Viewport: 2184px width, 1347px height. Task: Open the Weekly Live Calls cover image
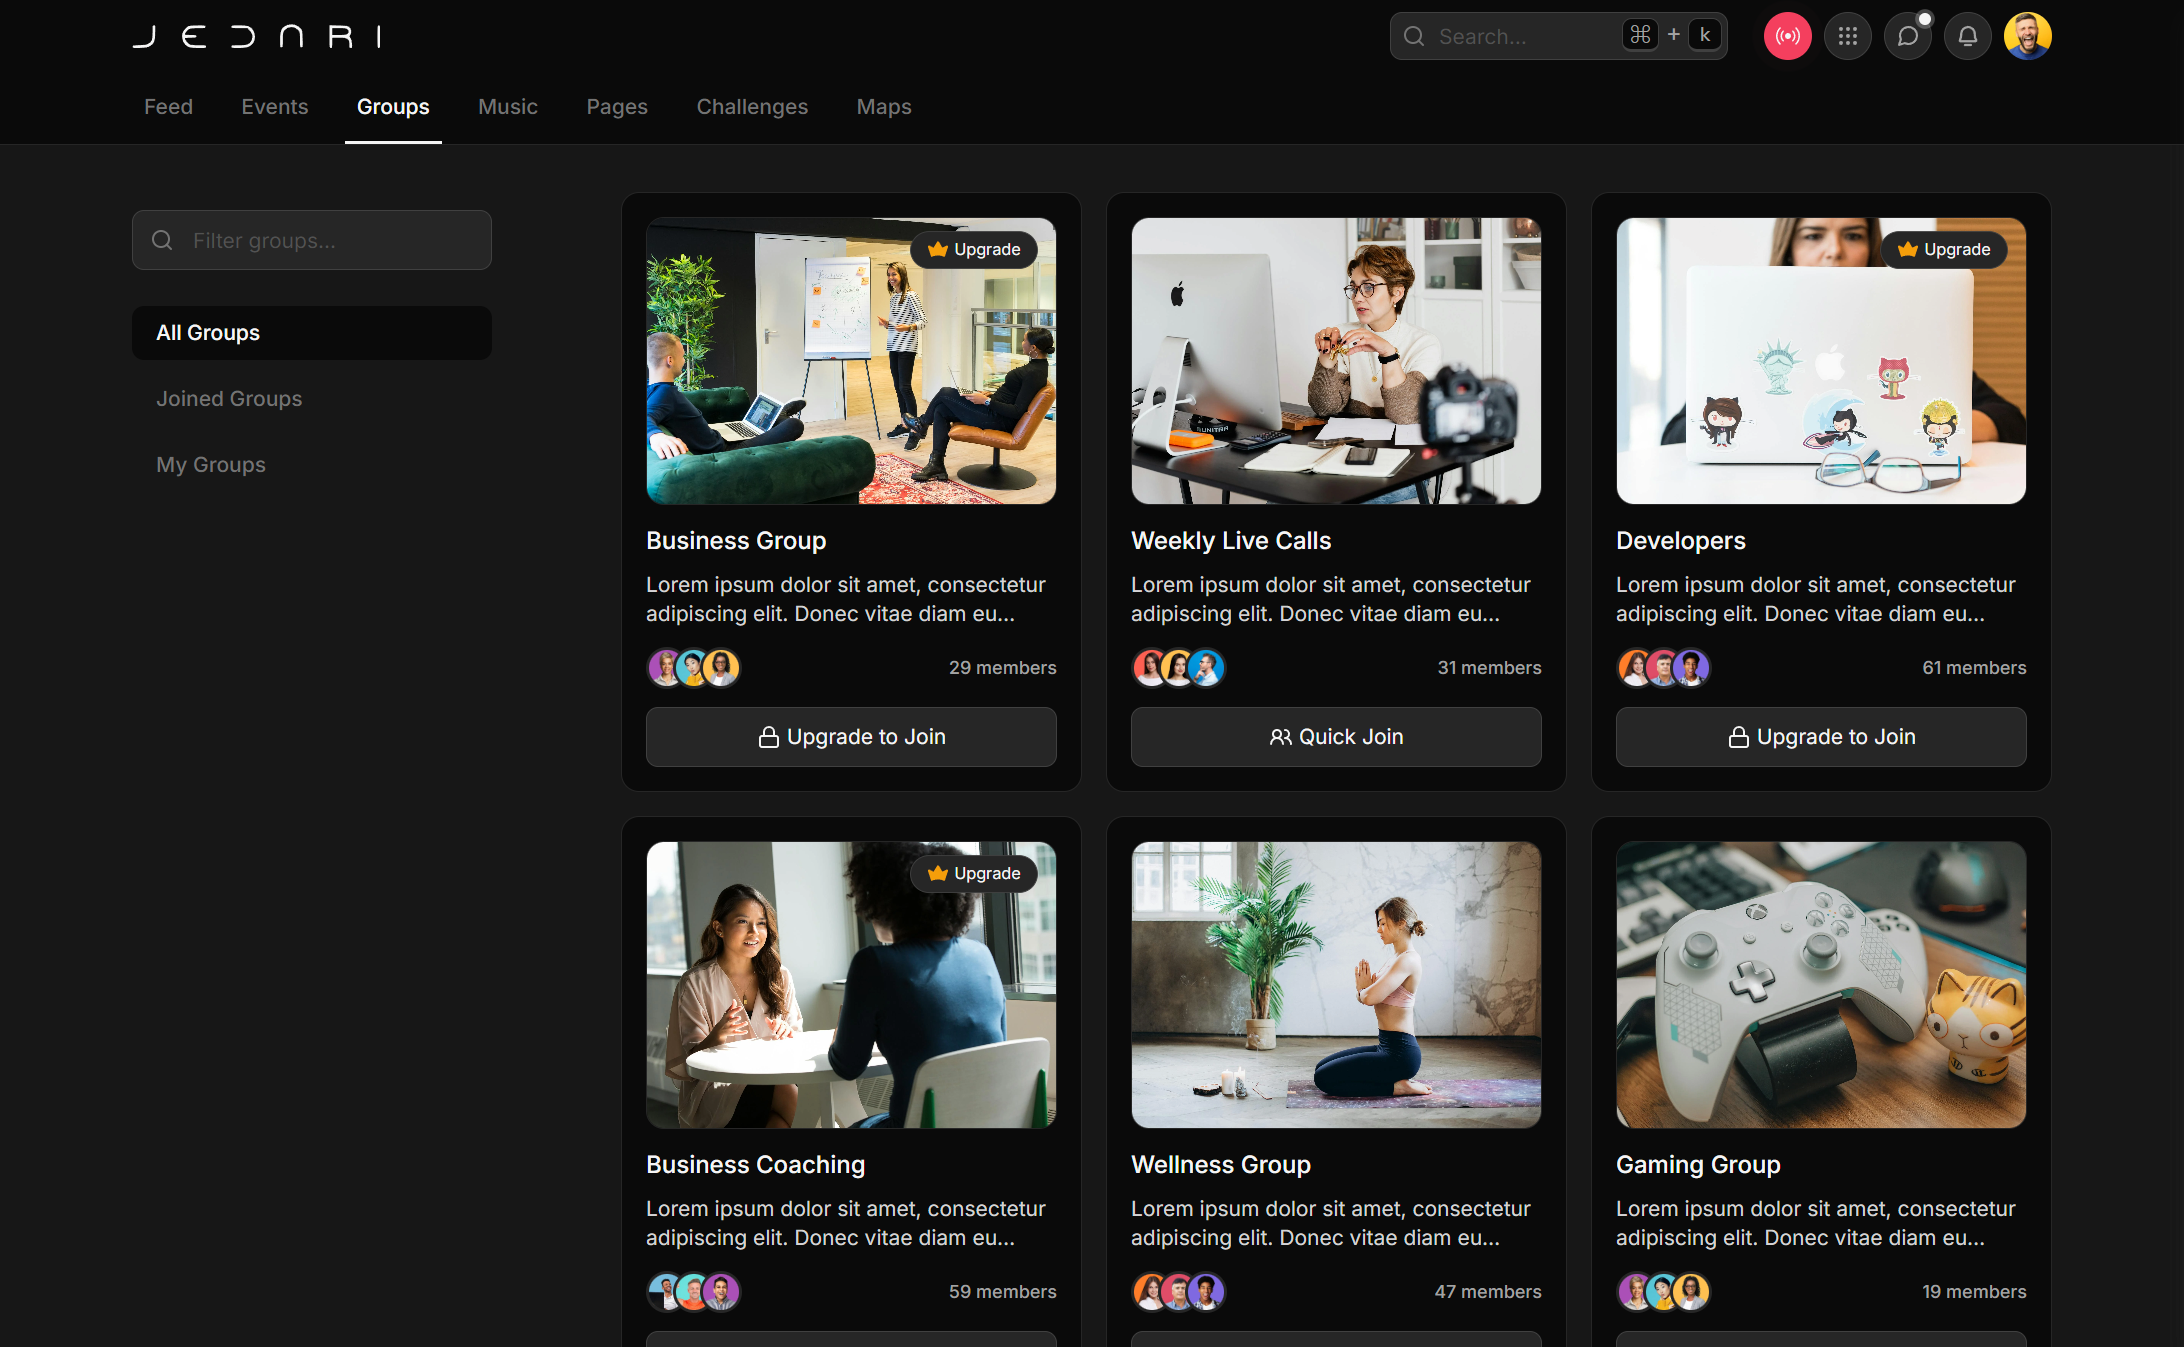point(1336,361)
